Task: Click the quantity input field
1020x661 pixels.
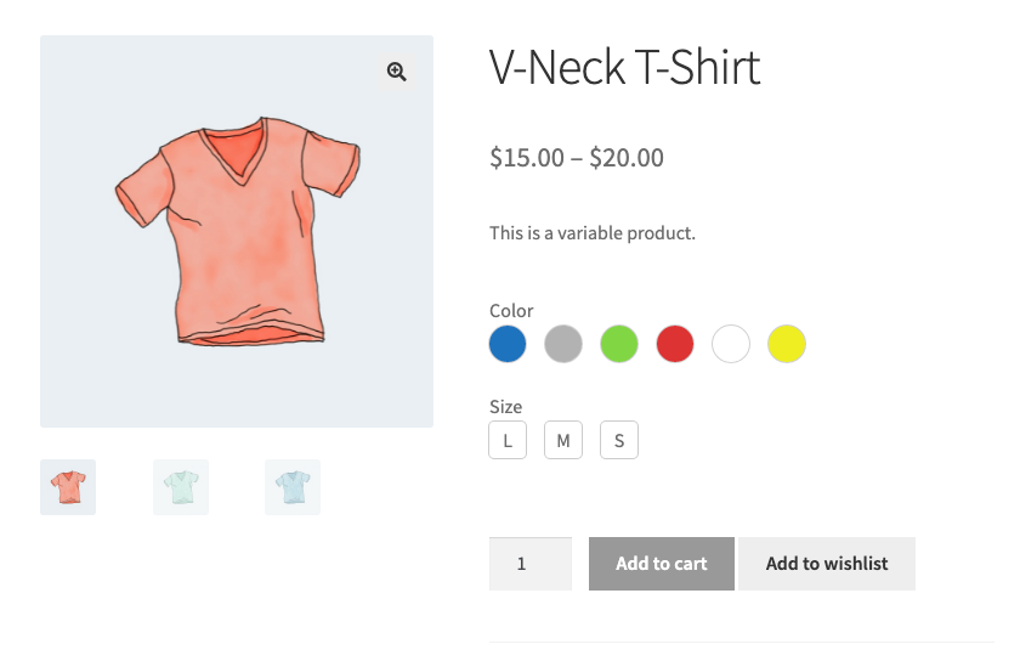Action: [530, 564]
